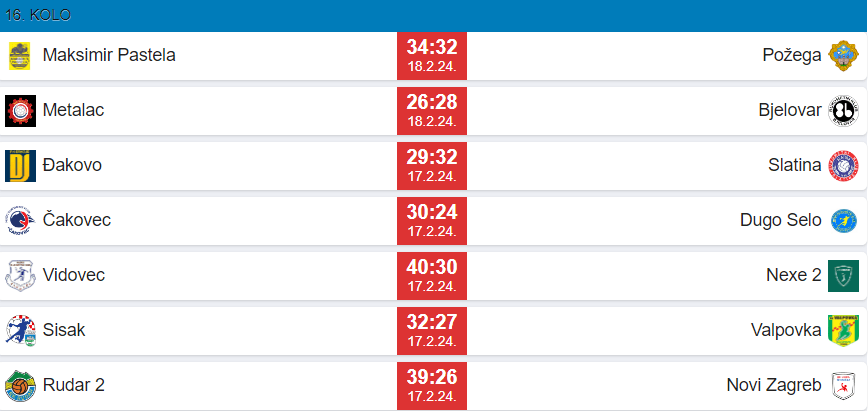Click the Maksimir Pastela club logo
Screen dimensions: 868x411
click(19, 55)
